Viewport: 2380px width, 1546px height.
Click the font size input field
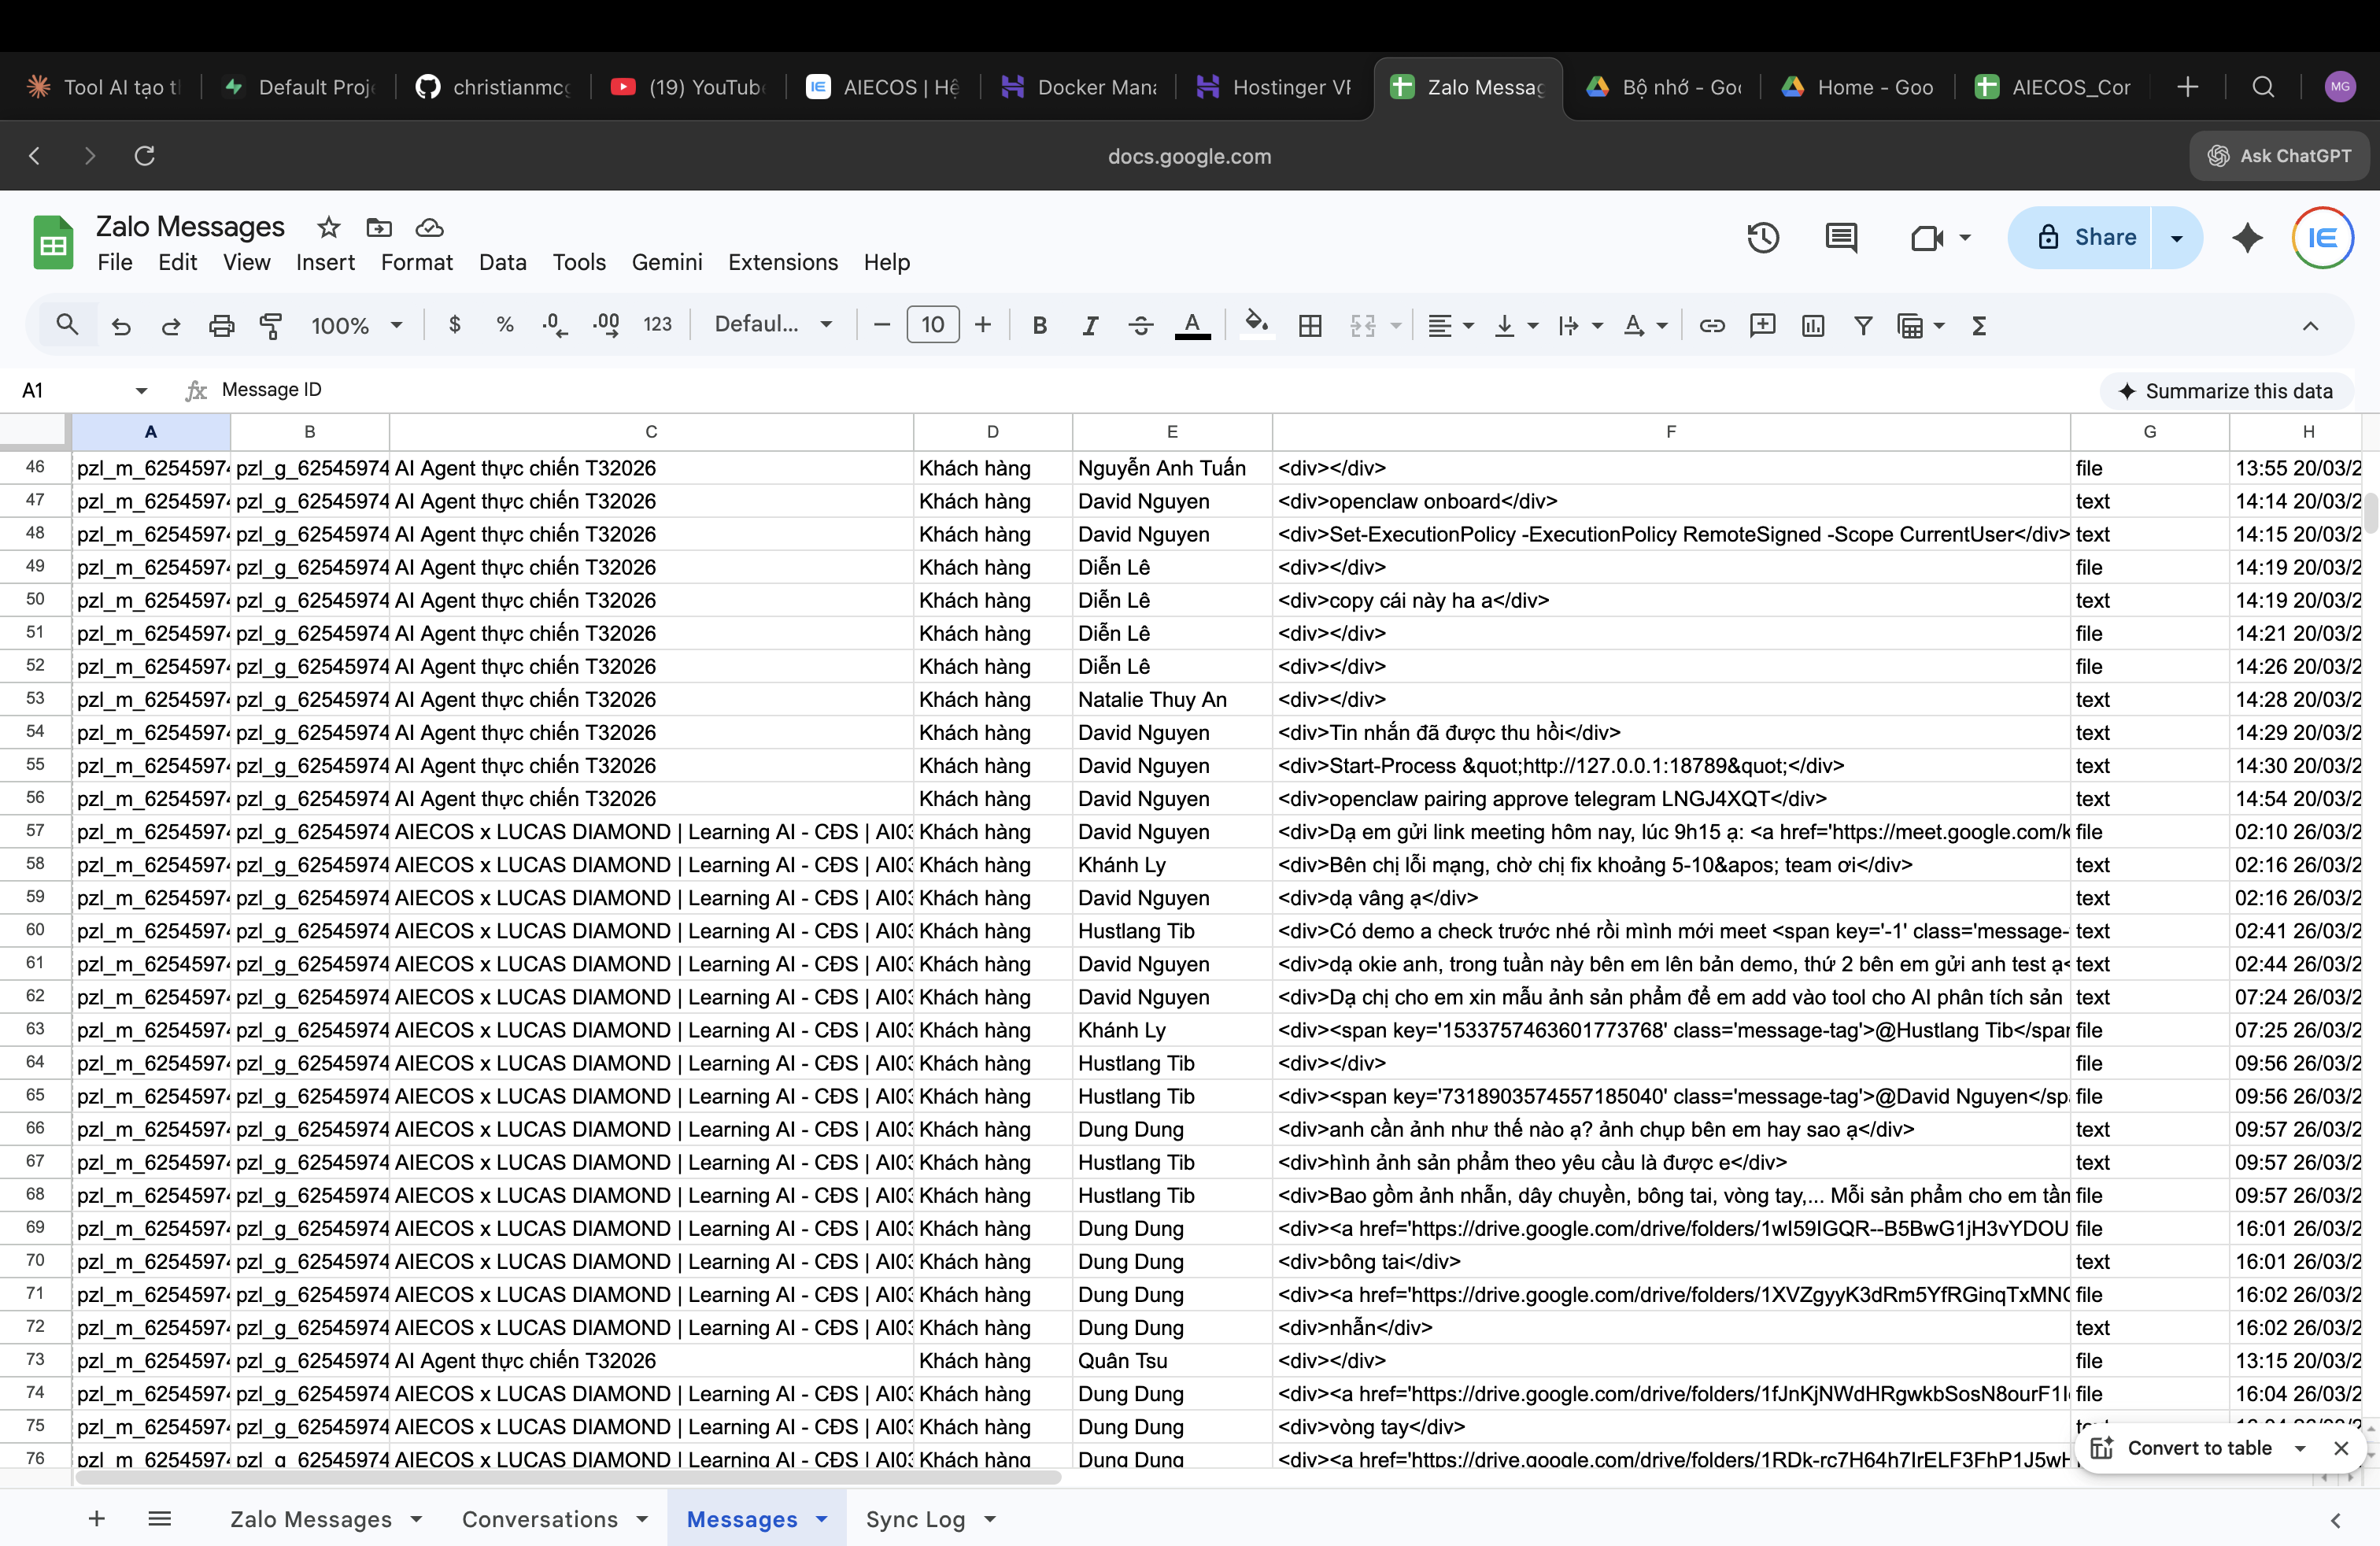point(933,324)
